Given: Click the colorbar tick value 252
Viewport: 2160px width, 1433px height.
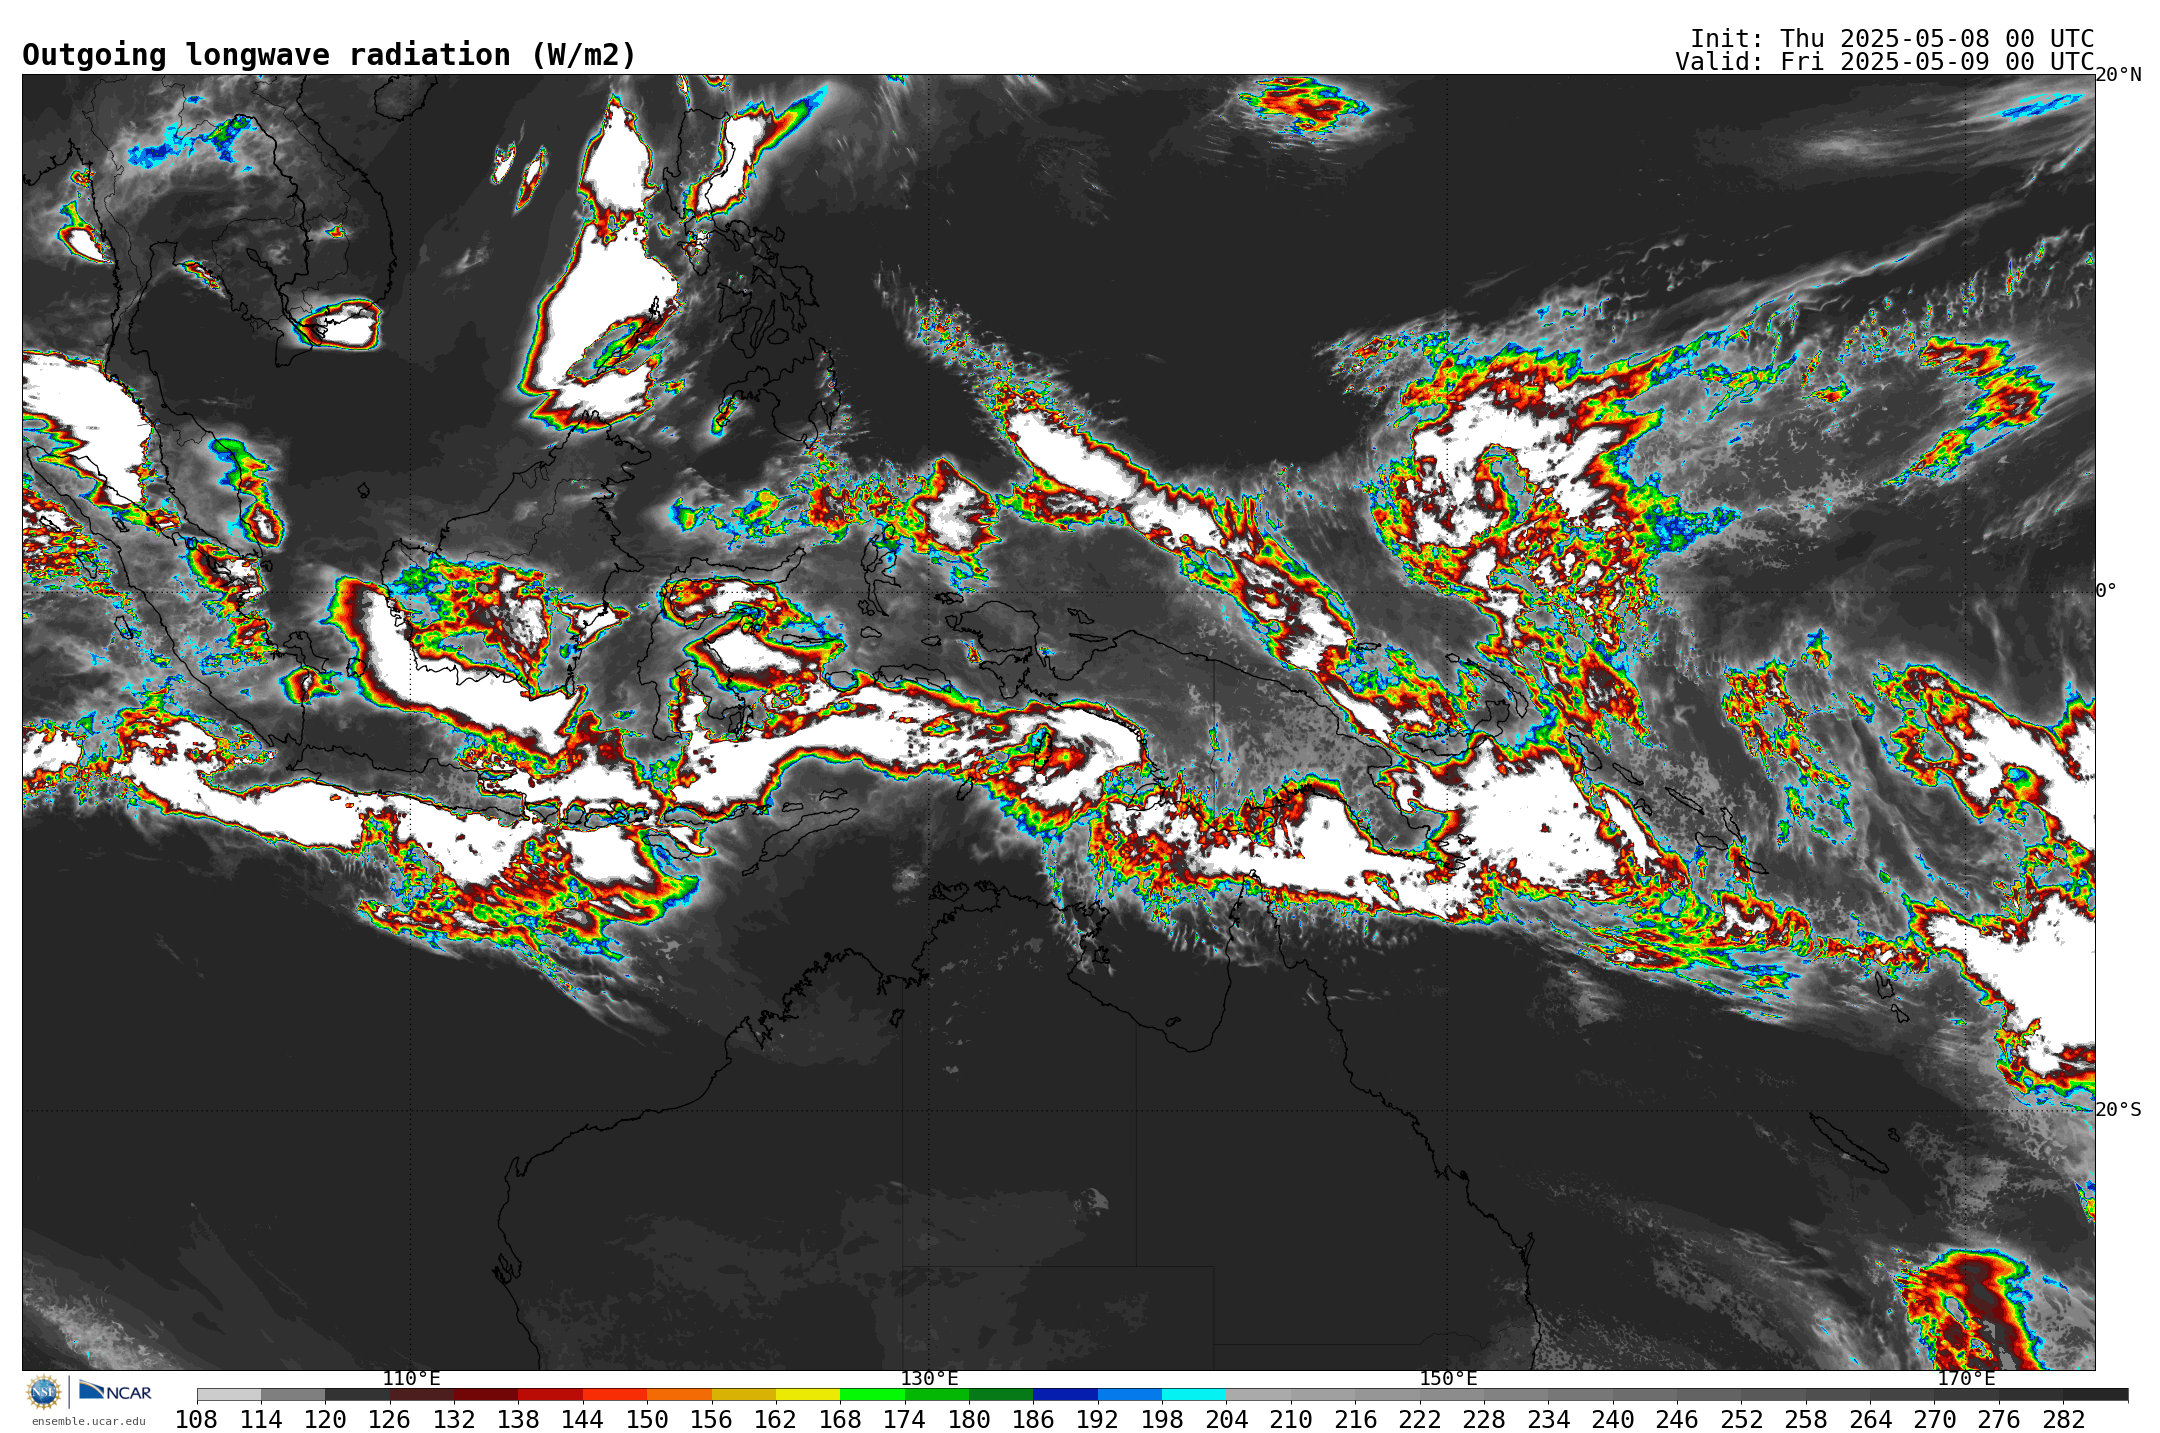Looking at the screenshot, I should (1741, 1419).
